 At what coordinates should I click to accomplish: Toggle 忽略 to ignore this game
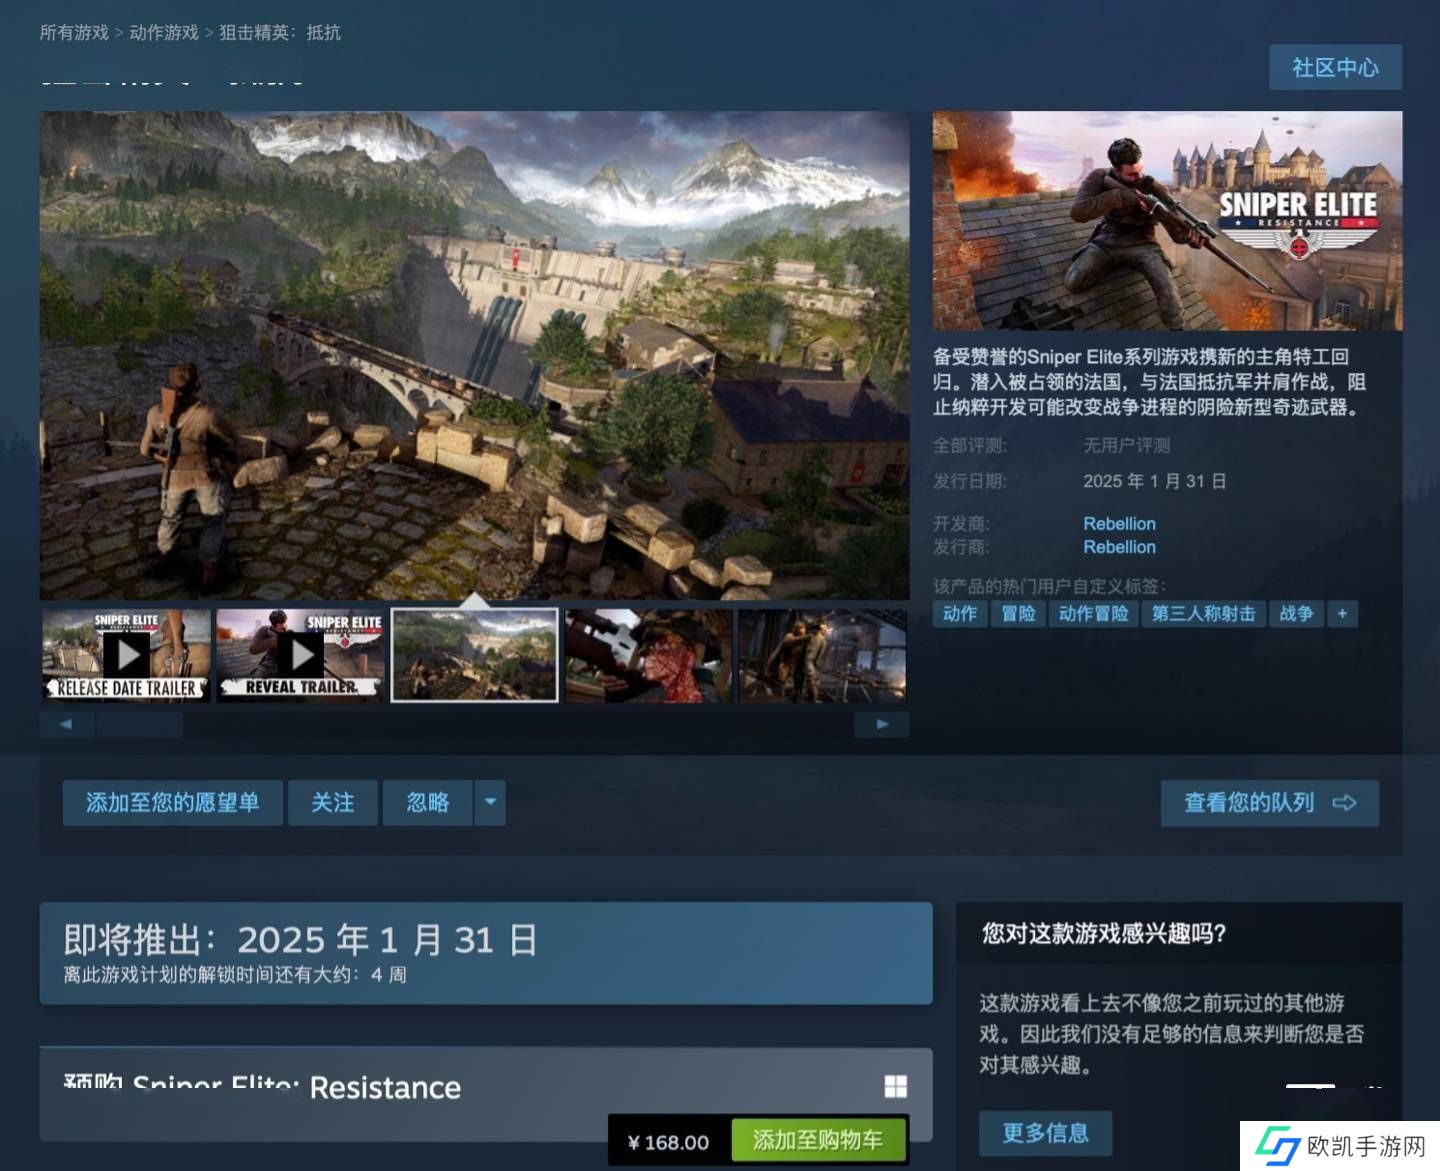point(427,802)
